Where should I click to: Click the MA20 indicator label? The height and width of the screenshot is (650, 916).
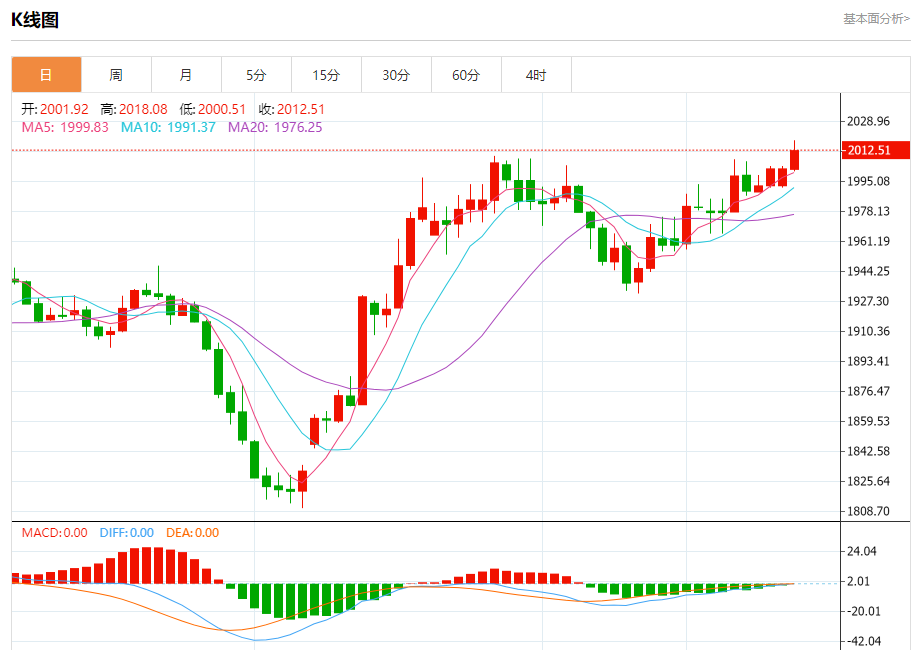(275, 127)
